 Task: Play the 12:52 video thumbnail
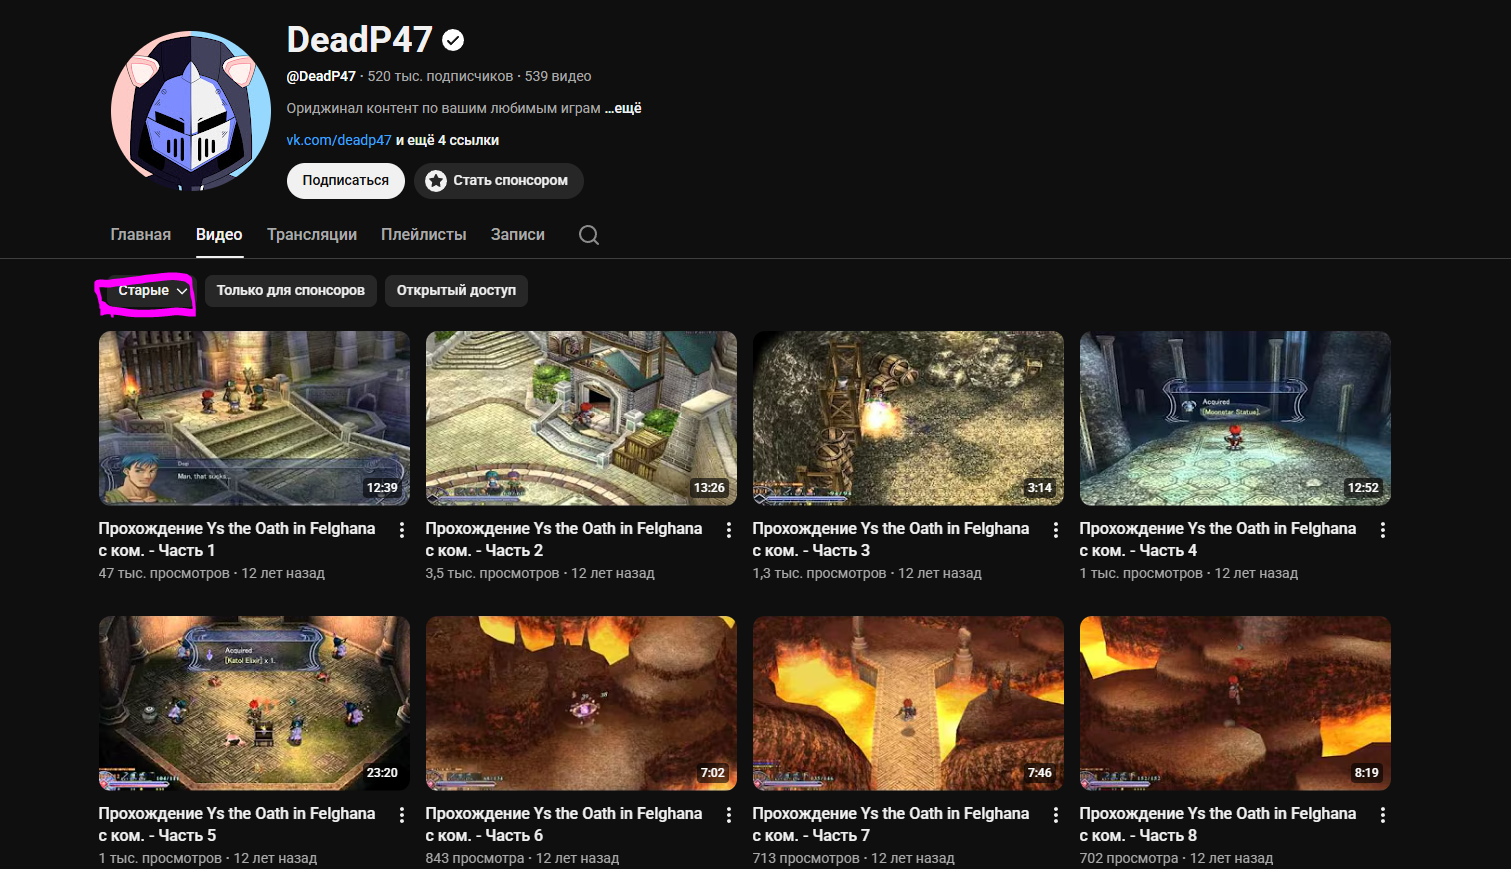tap(1235, 418)
